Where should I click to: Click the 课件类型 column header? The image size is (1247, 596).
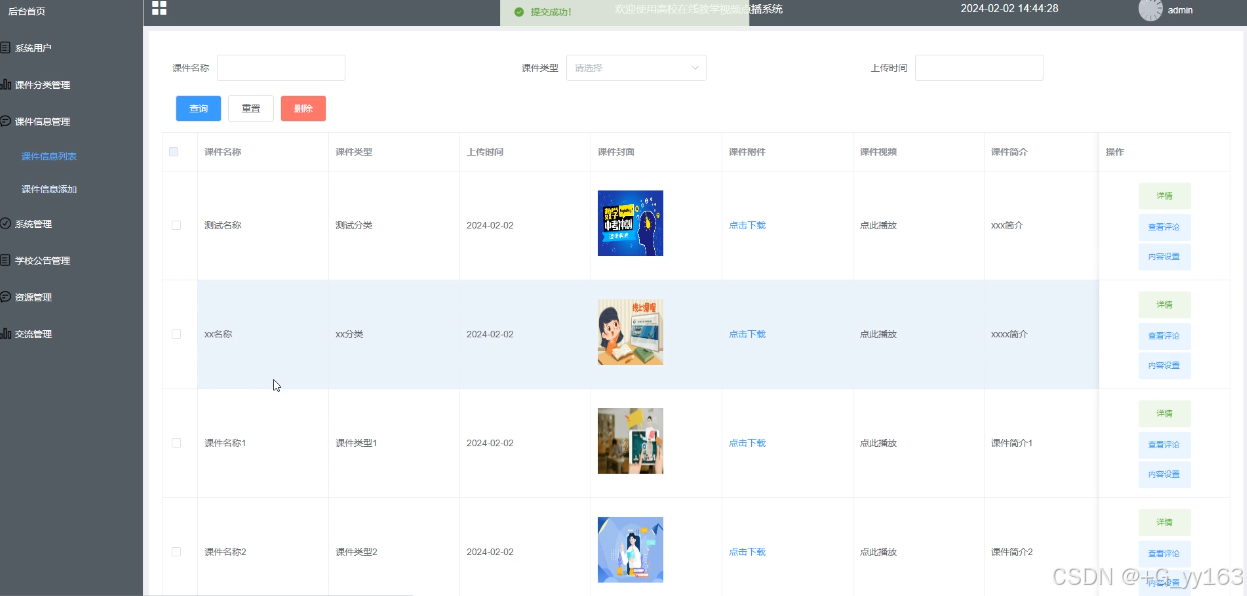click(354, 152)
